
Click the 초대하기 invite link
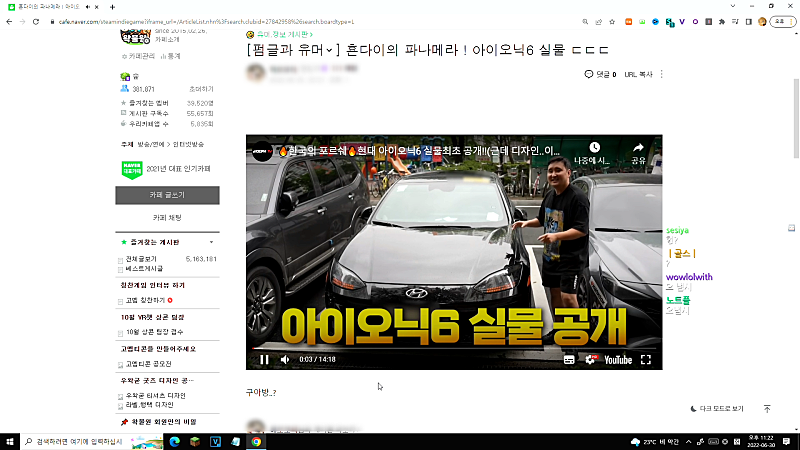pyautogui.click(x=201, y=89)
